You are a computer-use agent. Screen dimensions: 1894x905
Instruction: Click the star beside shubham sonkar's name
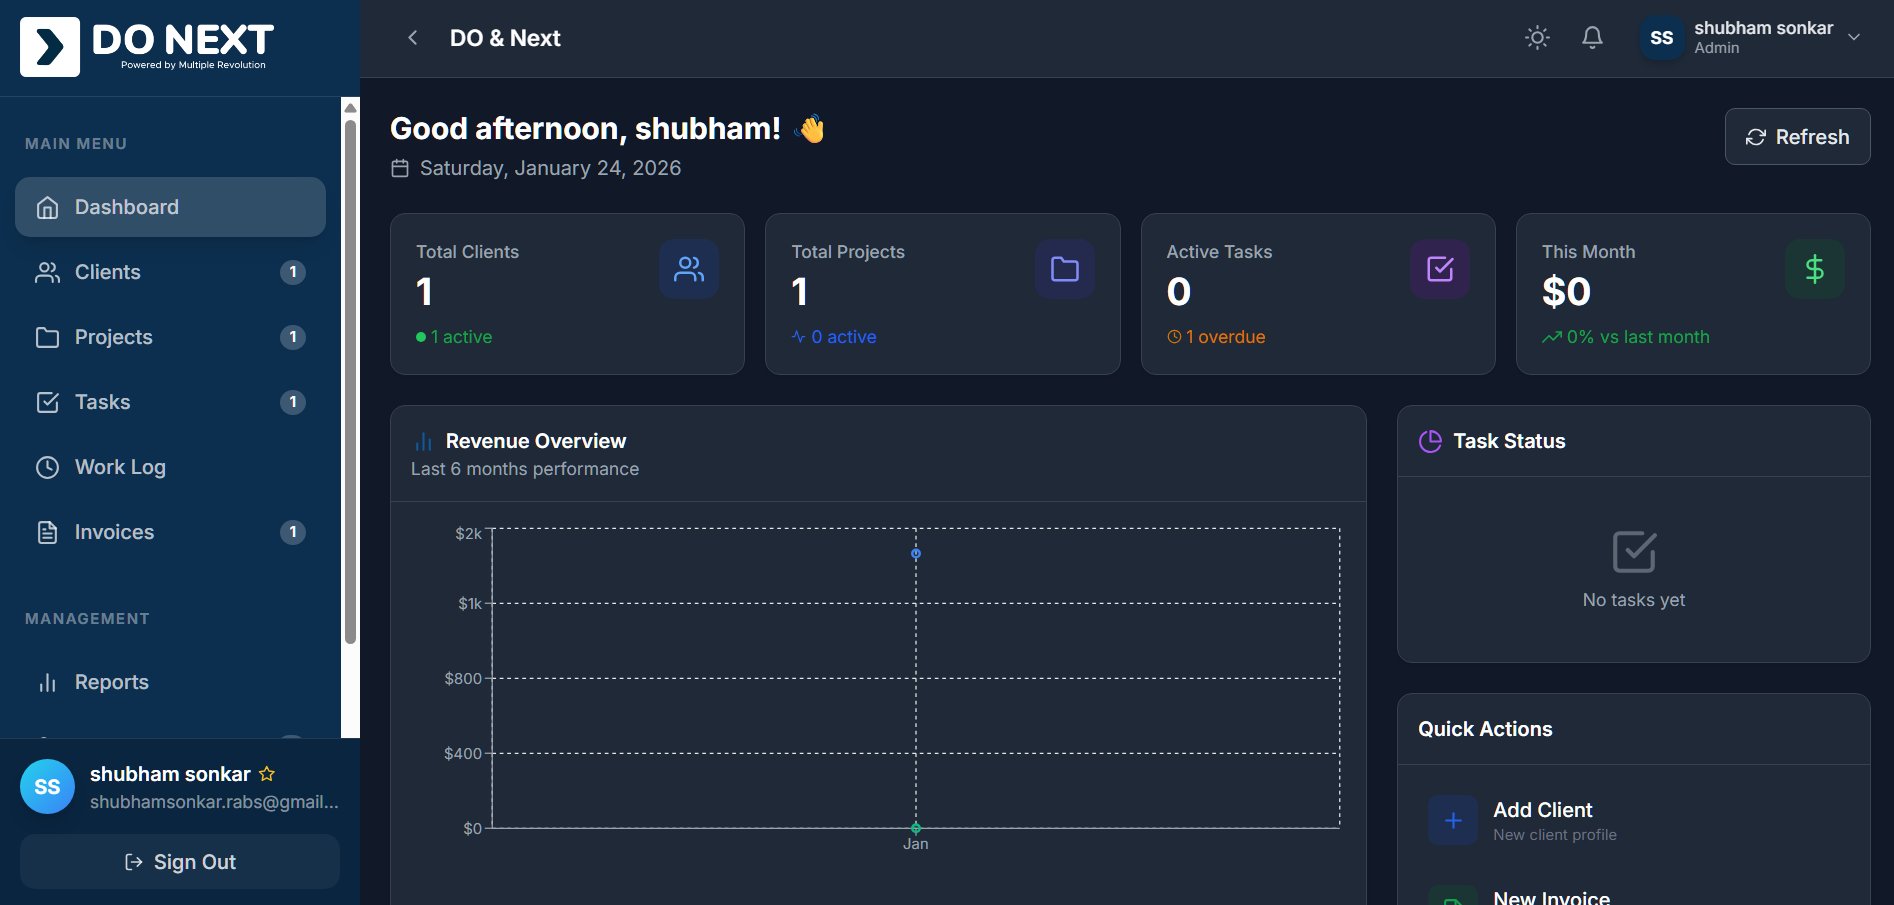(x=265, y=773)
